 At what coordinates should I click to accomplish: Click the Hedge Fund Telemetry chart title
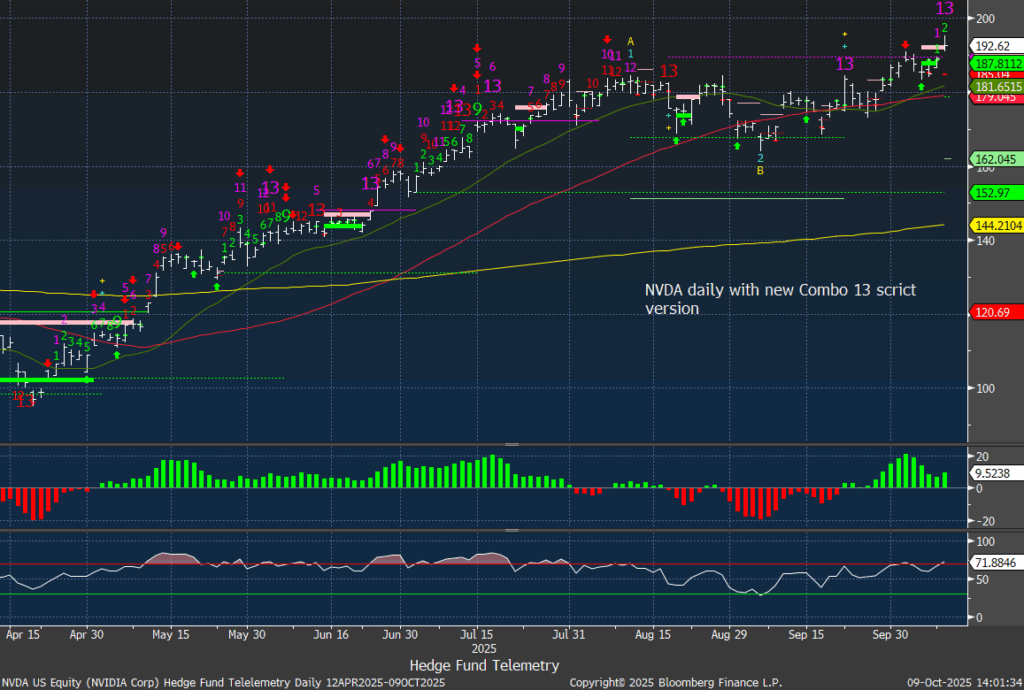[x=484, y=665]
